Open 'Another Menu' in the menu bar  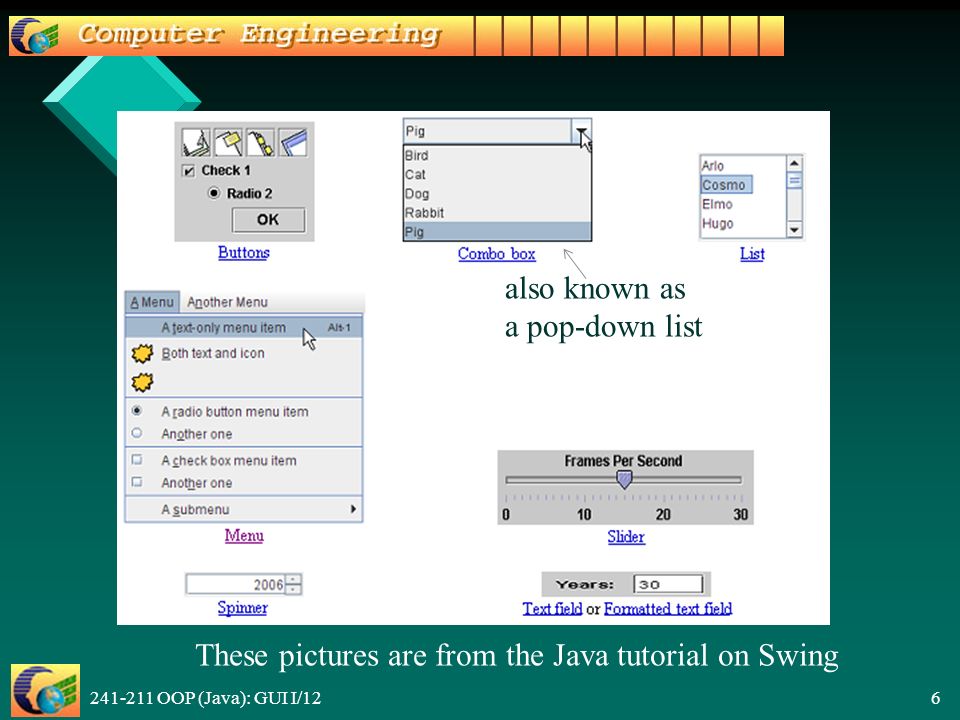pos(227,302)
